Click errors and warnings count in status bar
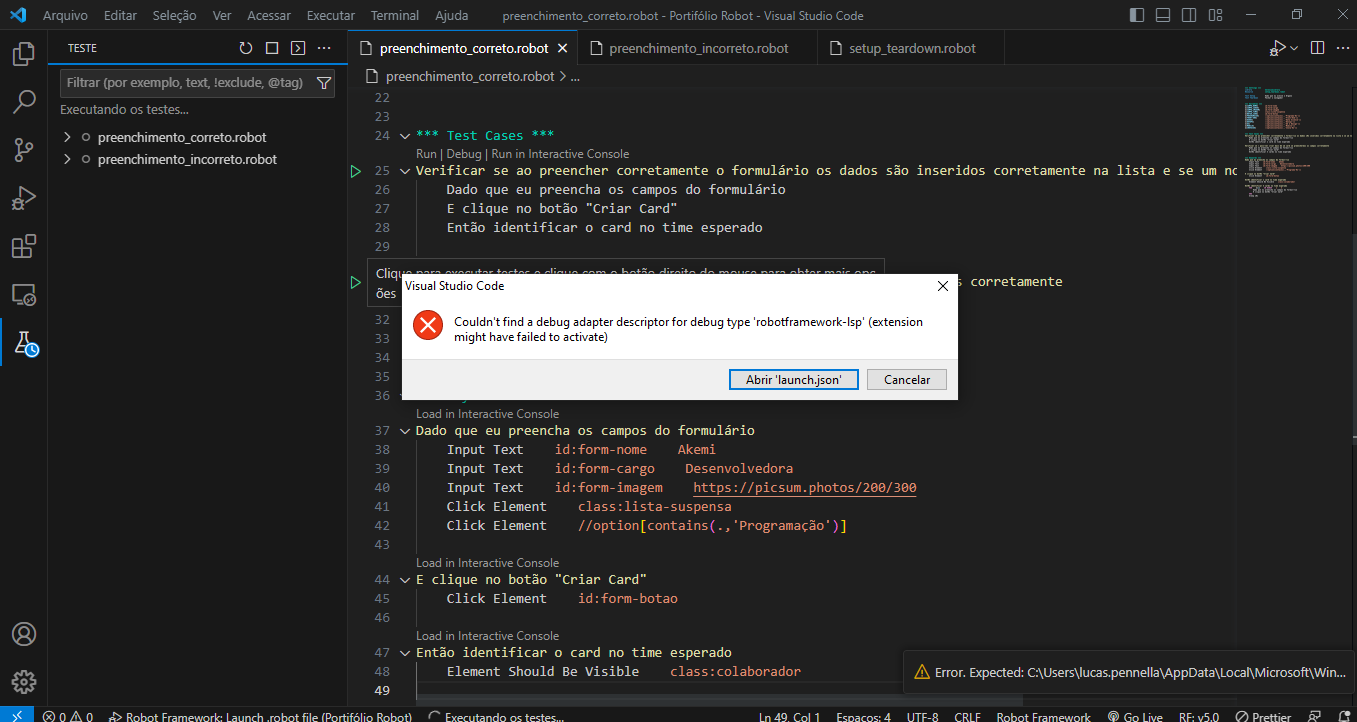Image resolution: width=1357 pixels, height=722 pixels. coord(68,717)
